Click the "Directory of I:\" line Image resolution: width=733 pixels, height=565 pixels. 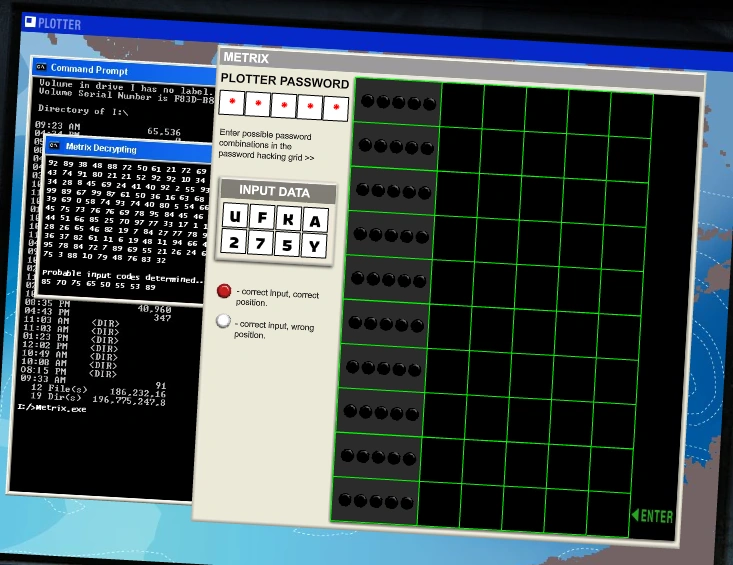pyautogui.click(x=83, y=110)
